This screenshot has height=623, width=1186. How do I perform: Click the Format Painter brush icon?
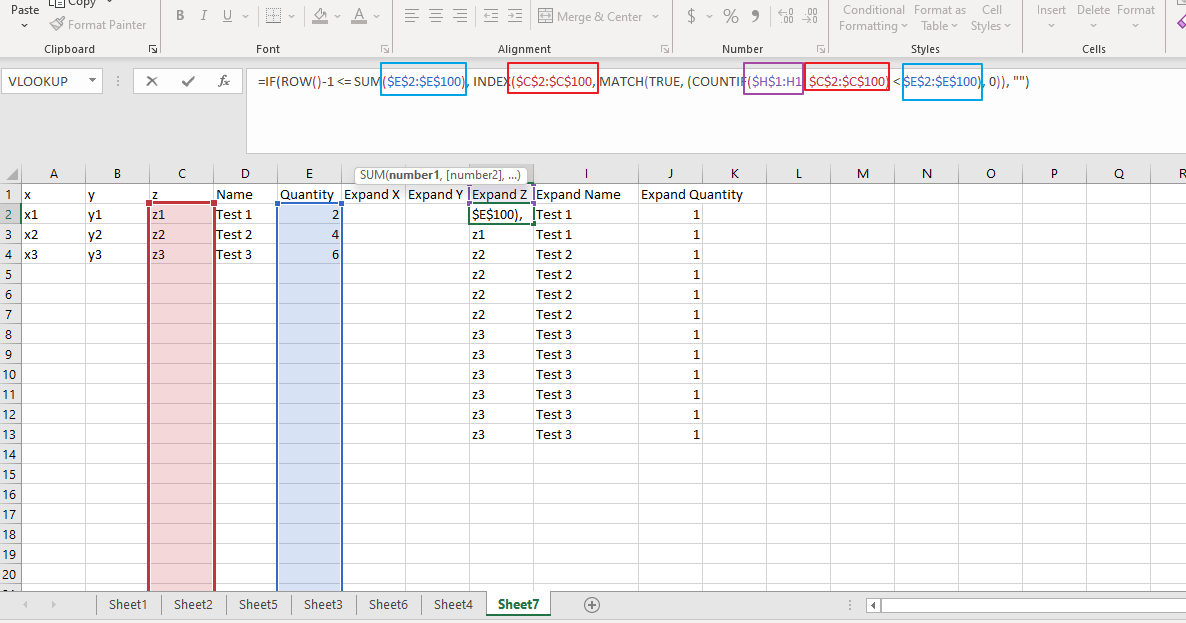pyautogui.click(x=57, y=24)
